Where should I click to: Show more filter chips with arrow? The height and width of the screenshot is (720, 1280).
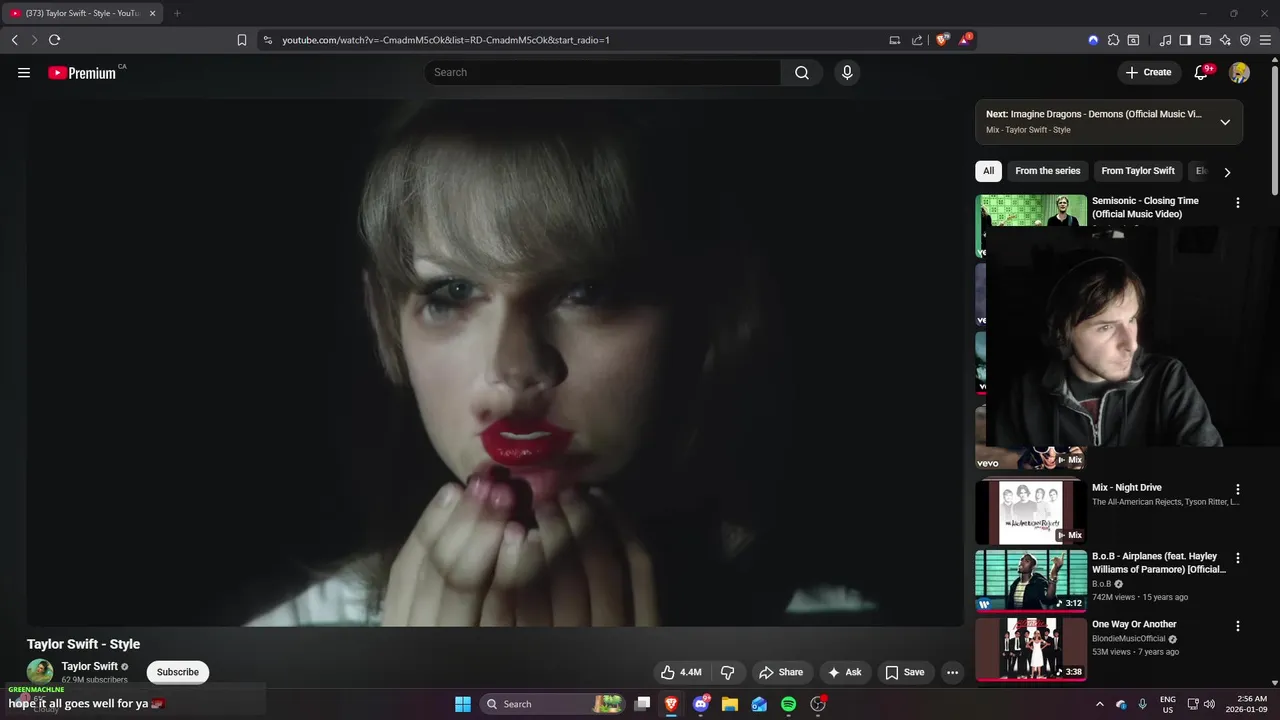click(x=1227, y=172)
